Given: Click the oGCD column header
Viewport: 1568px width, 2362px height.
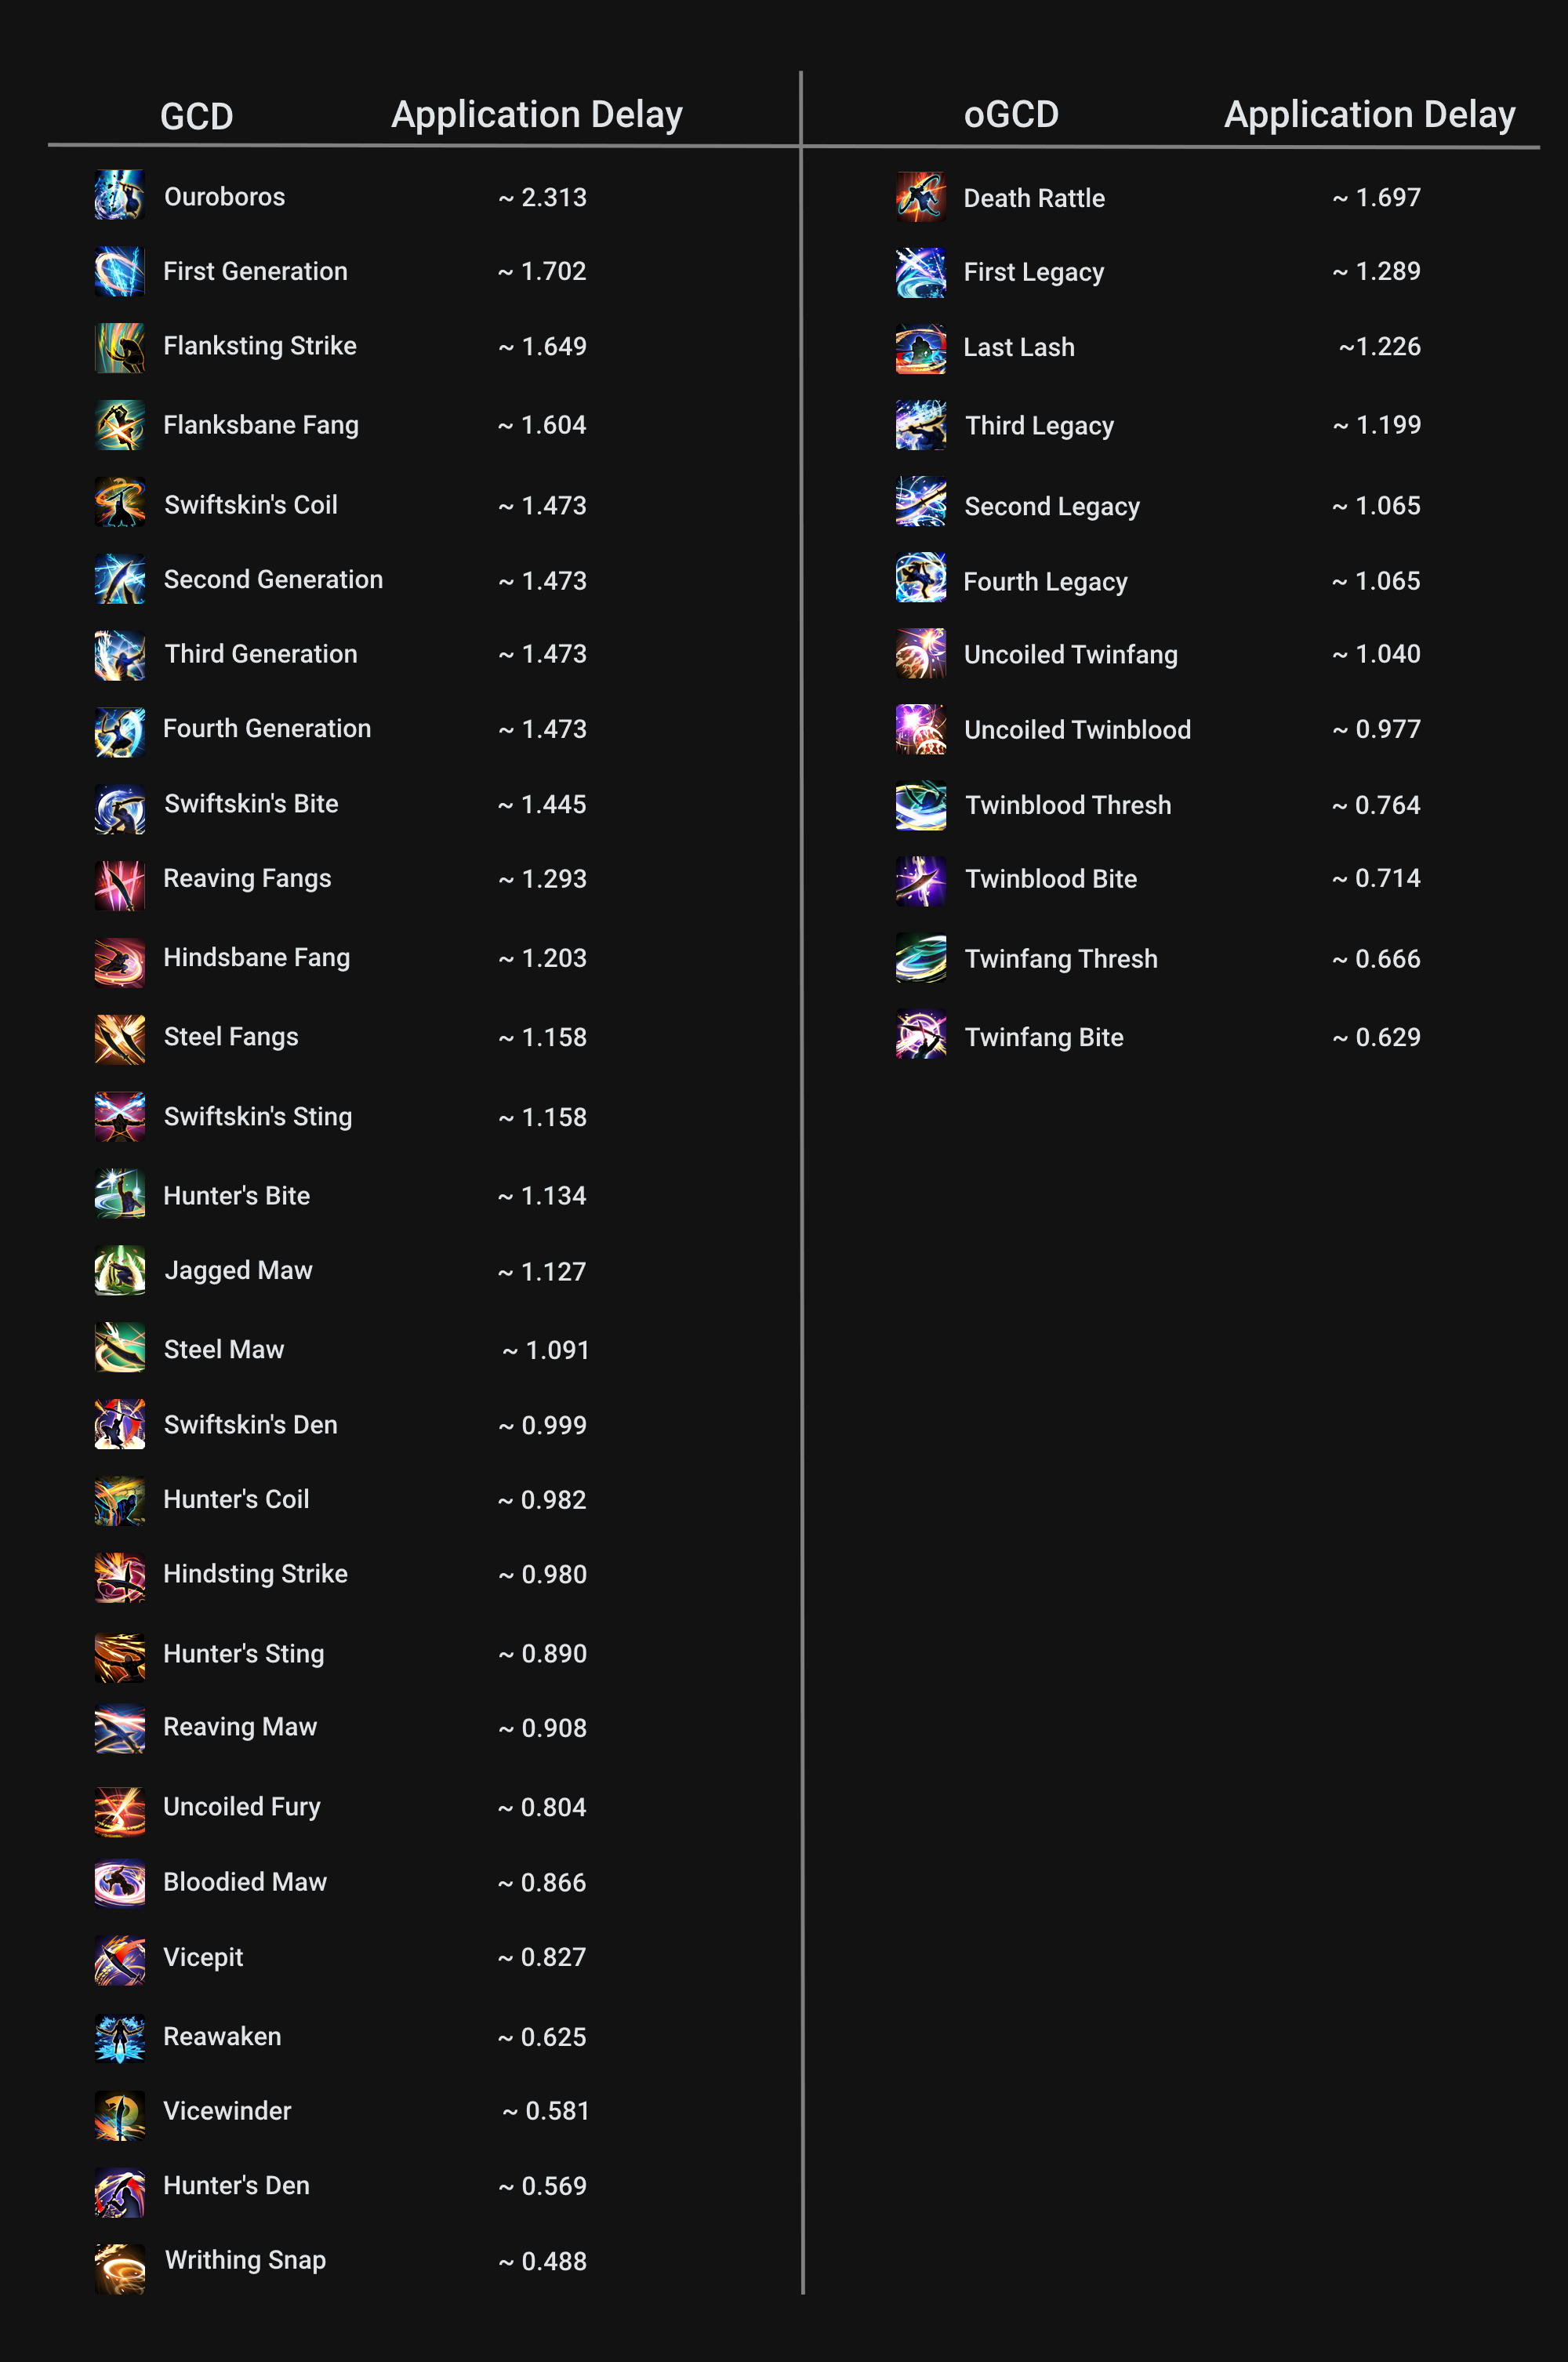Looking at the screenshot, I should coord(1011,114).
